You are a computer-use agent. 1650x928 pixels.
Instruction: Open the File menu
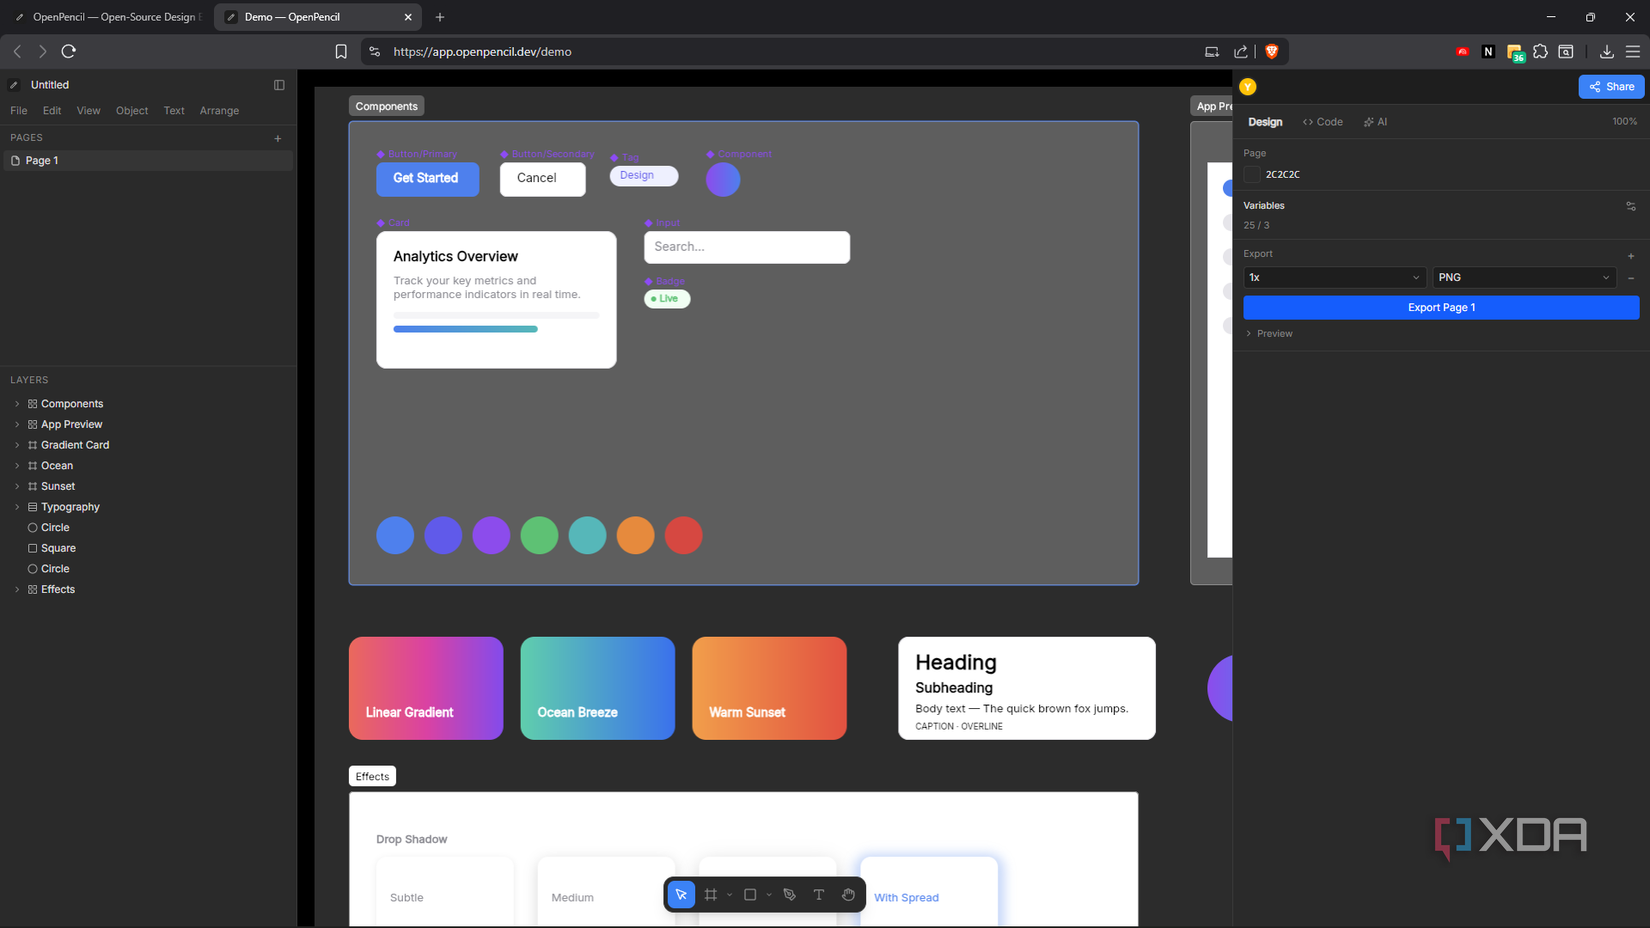[x=19, y=111]
